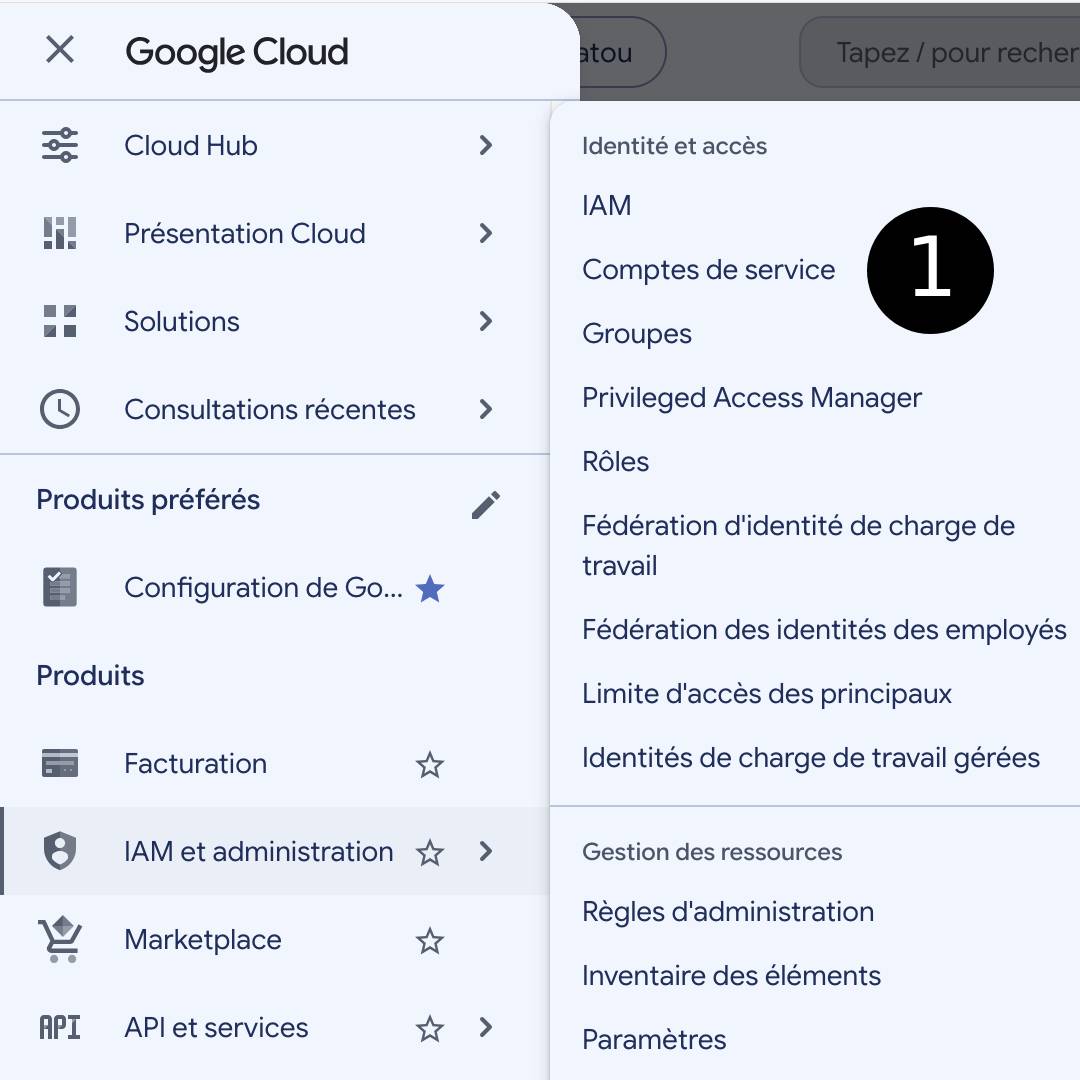
Task: Open Identités de charge de travail gérées
Action: pyautogui.click(x=811, y=758)
